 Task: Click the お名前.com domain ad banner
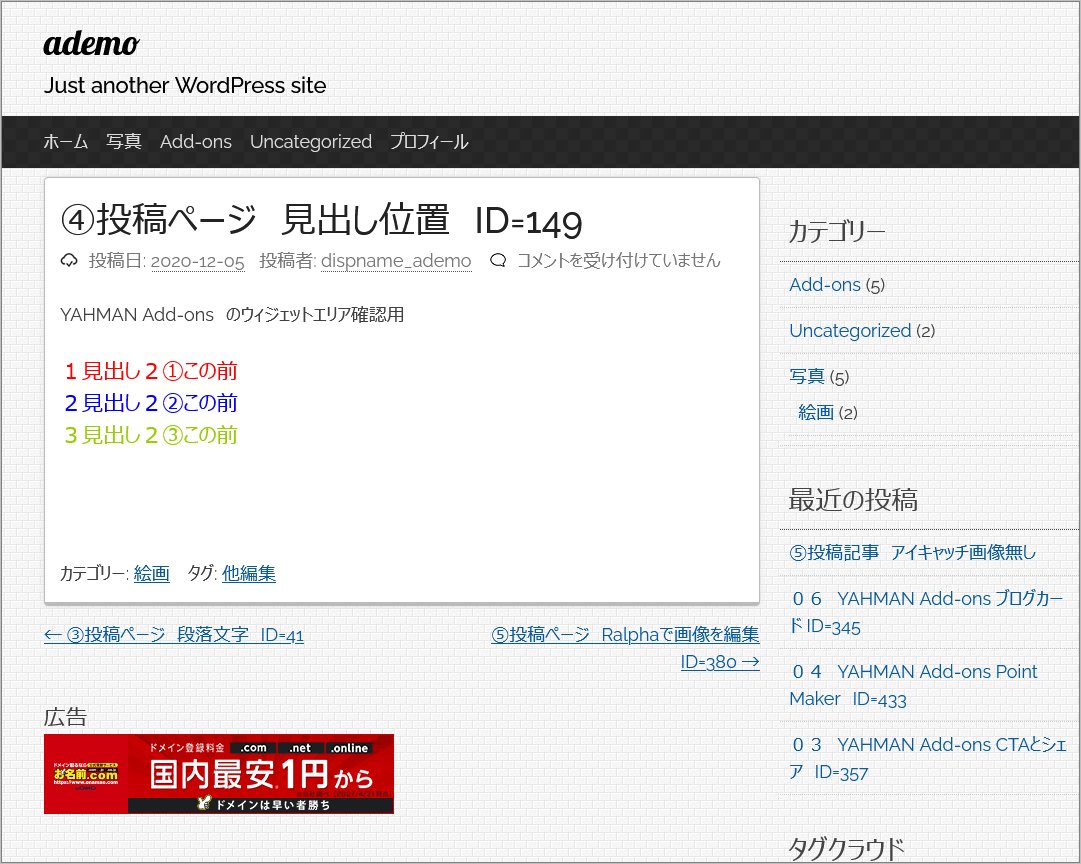219,773
